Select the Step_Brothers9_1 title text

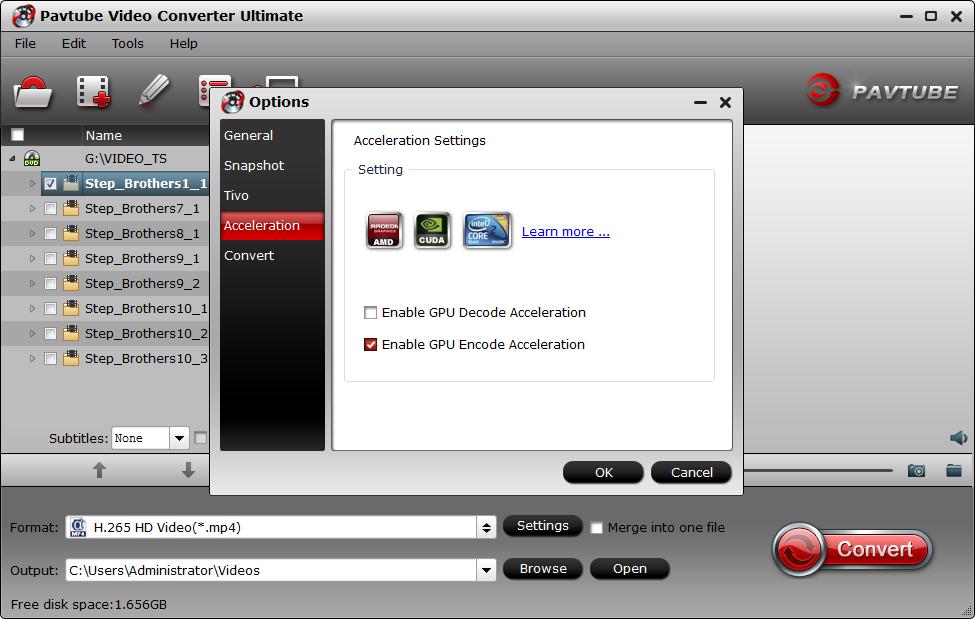[x=142, y=258]
